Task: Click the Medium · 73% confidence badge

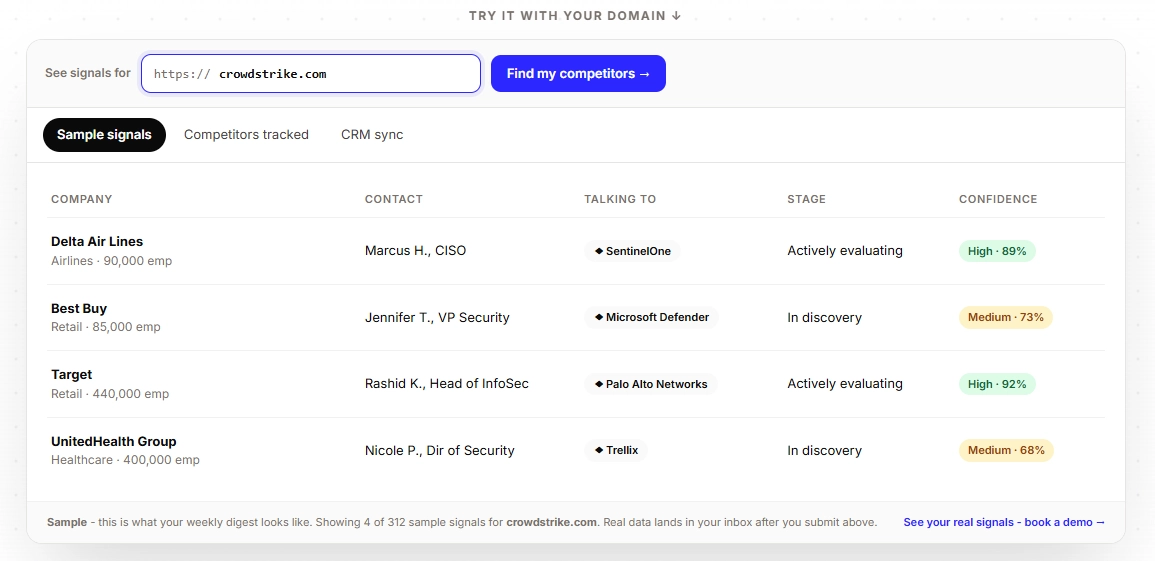Action: click(1005, 317)
